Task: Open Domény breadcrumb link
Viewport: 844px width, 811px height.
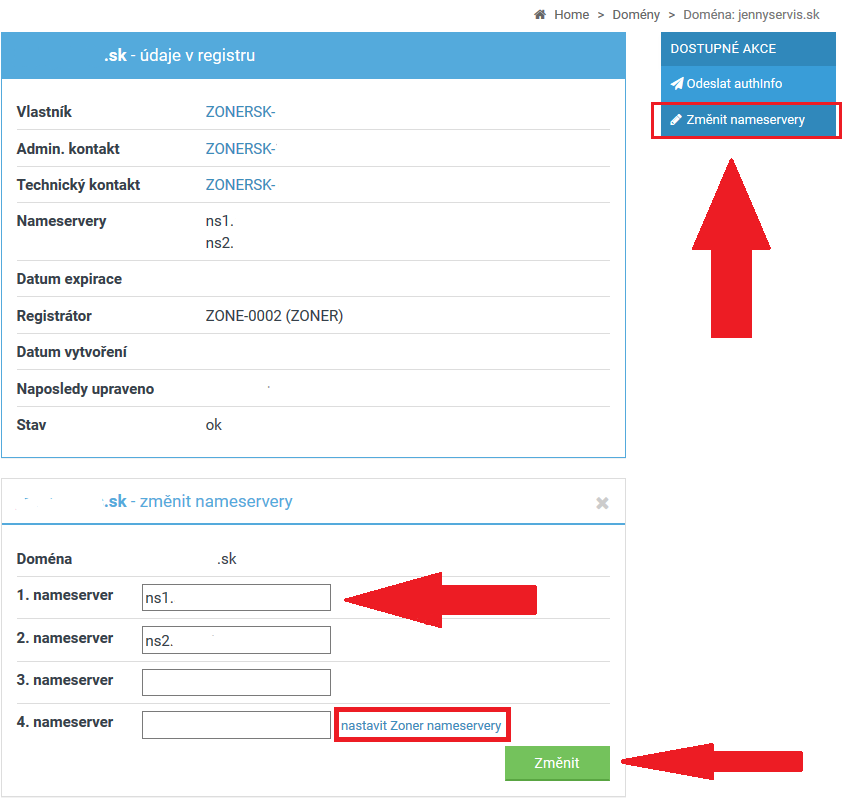Action: [x=634, y=15]
